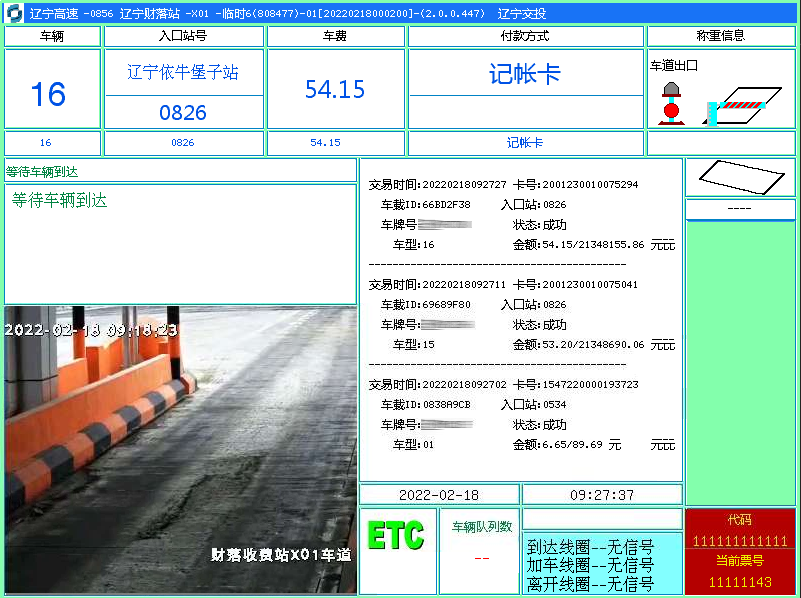Click the entry station code 0826
Screen dimensions: 801x598
coord(183,113)
